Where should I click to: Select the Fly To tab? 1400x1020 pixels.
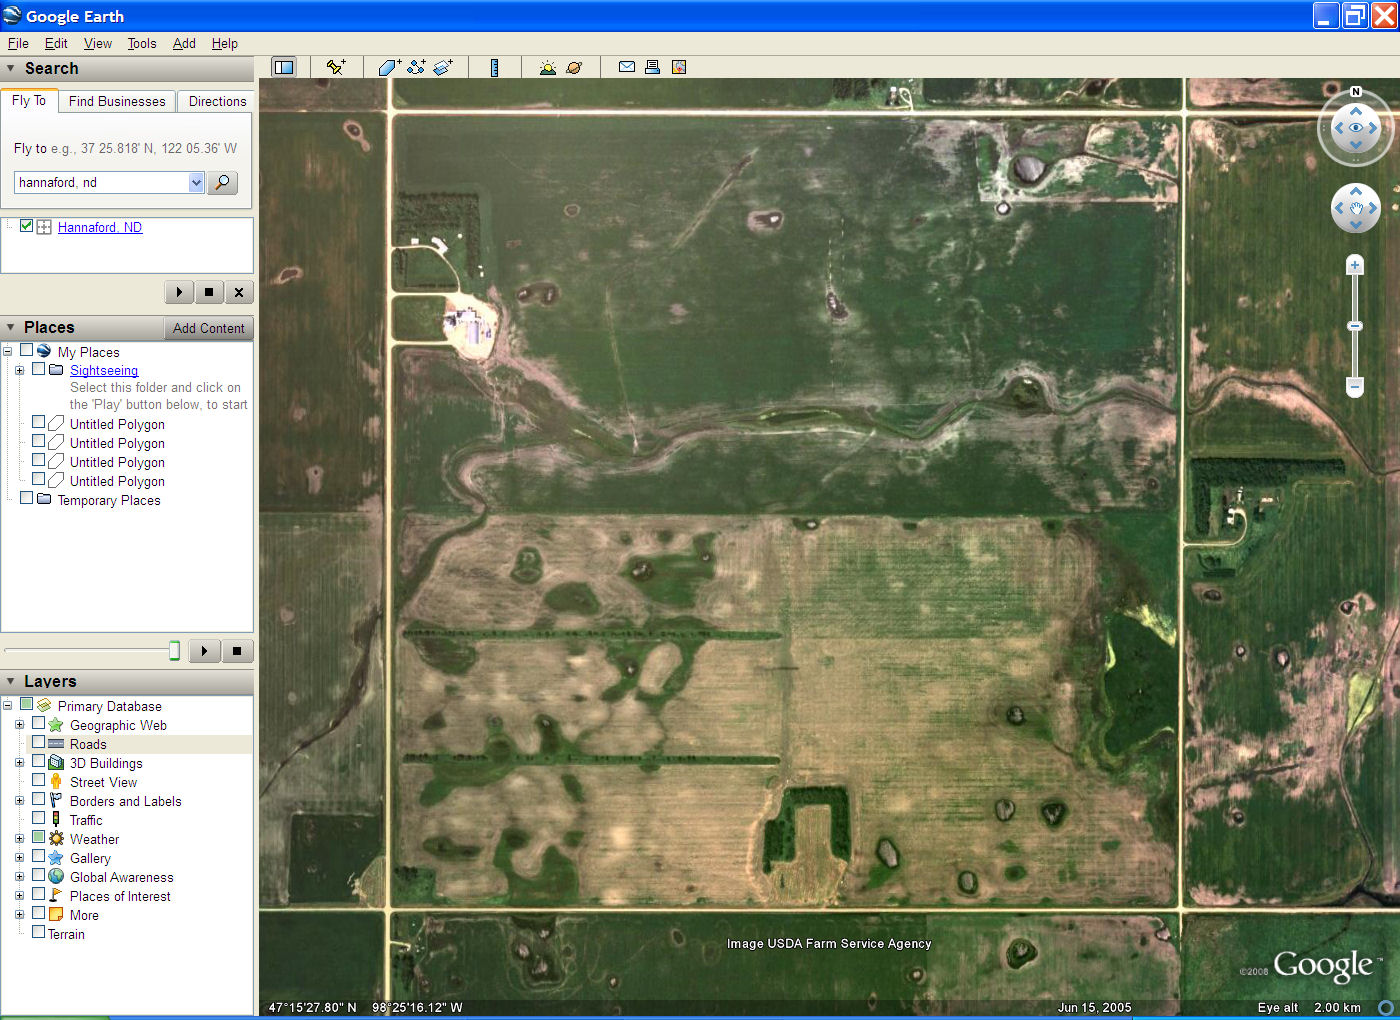coord(29,100)
